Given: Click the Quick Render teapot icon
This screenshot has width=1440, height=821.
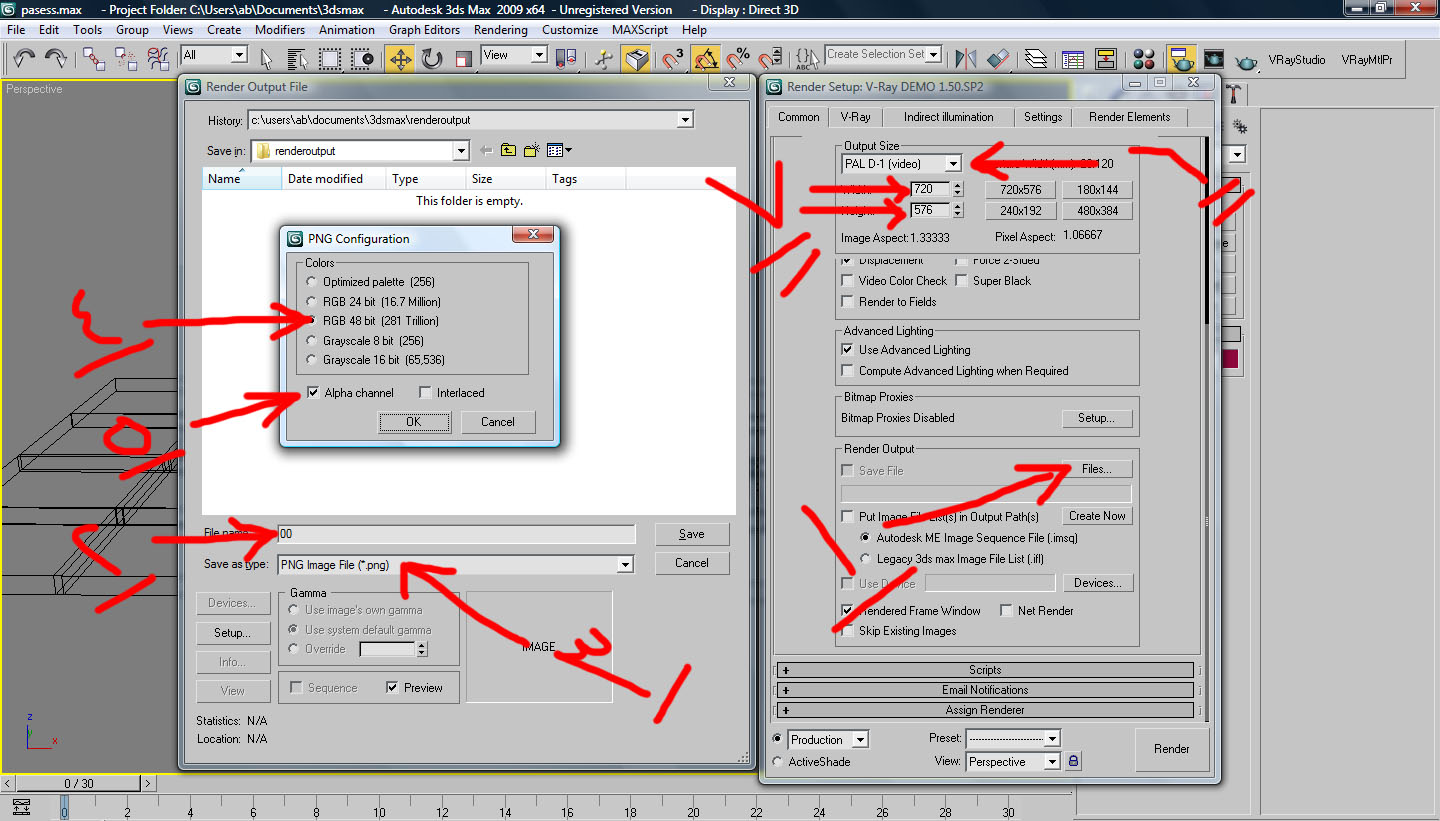Looking at the screenshot, I should coord(1246,59).
